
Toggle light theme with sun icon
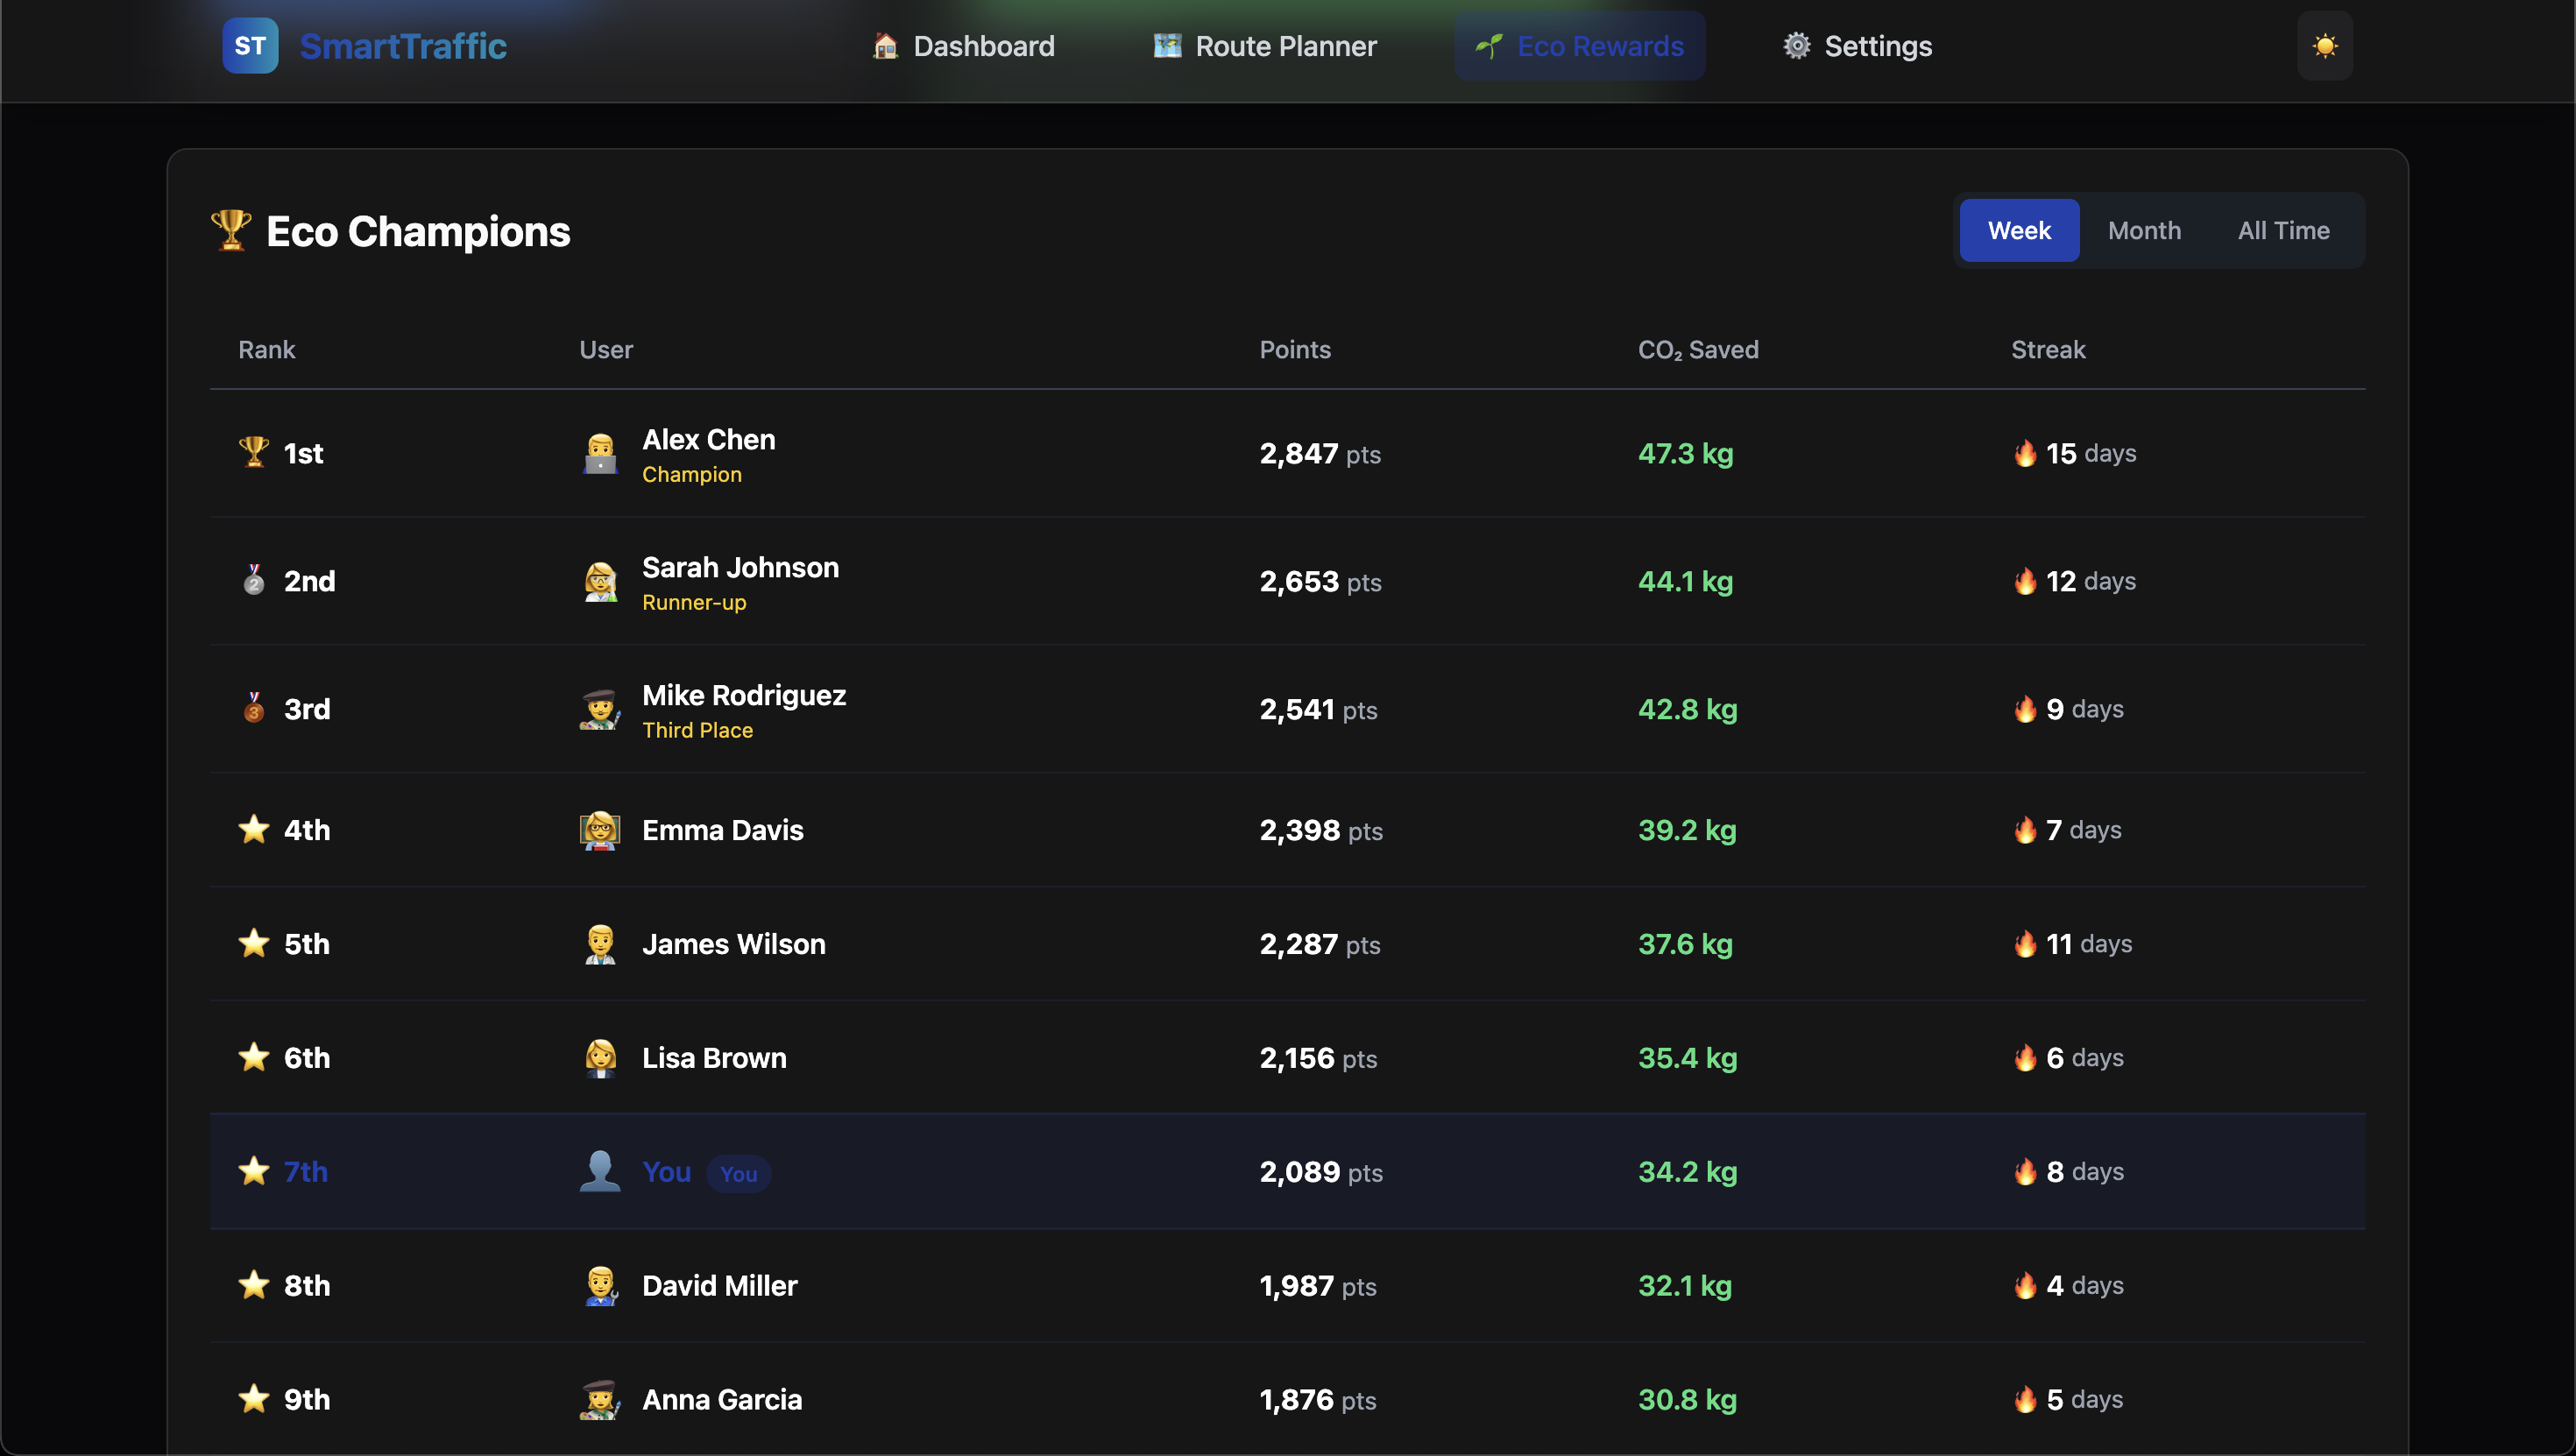coord(2324,46)
